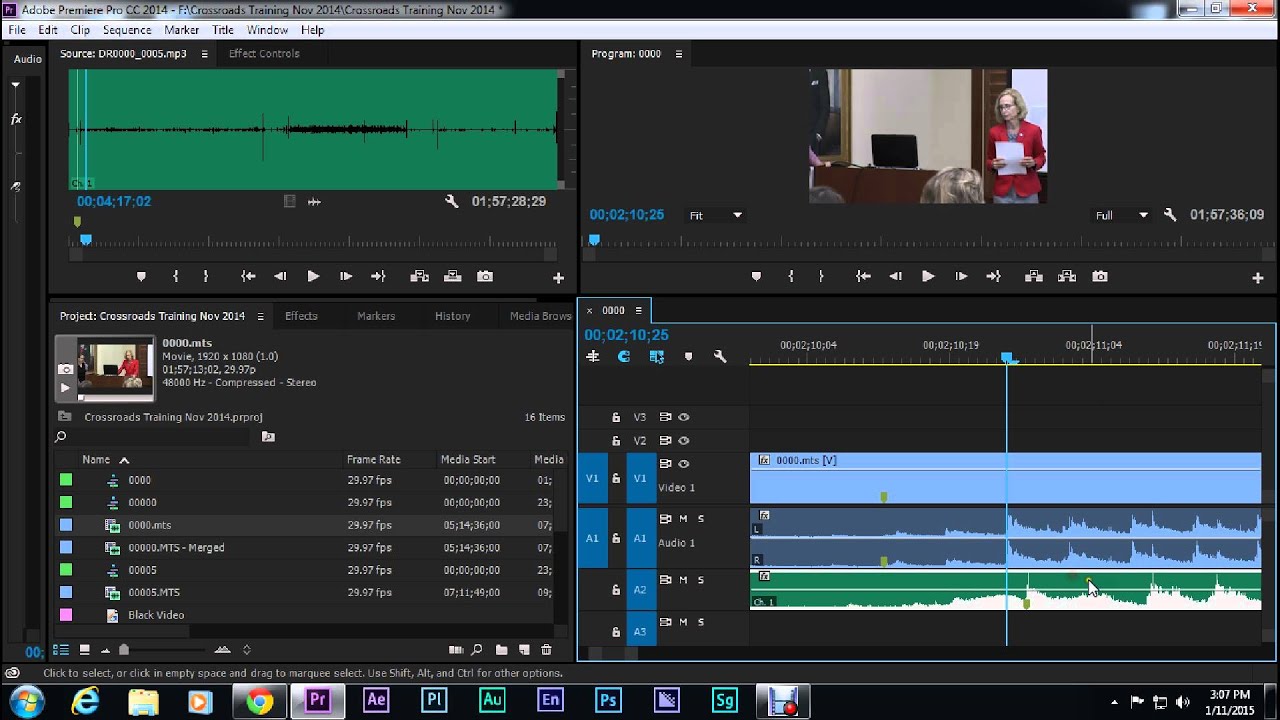This screenshot has height=720, width=1280.
Task: Toggle V2 track visibility eye
Action: pyautogui.click(x=684, y=441)
